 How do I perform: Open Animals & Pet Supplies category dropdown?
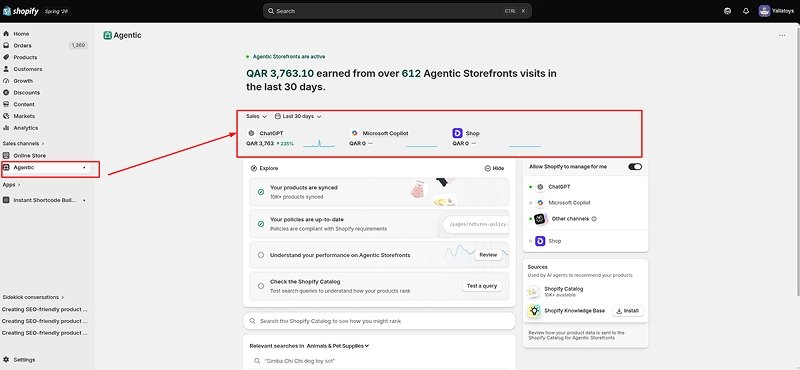(338, 346)
